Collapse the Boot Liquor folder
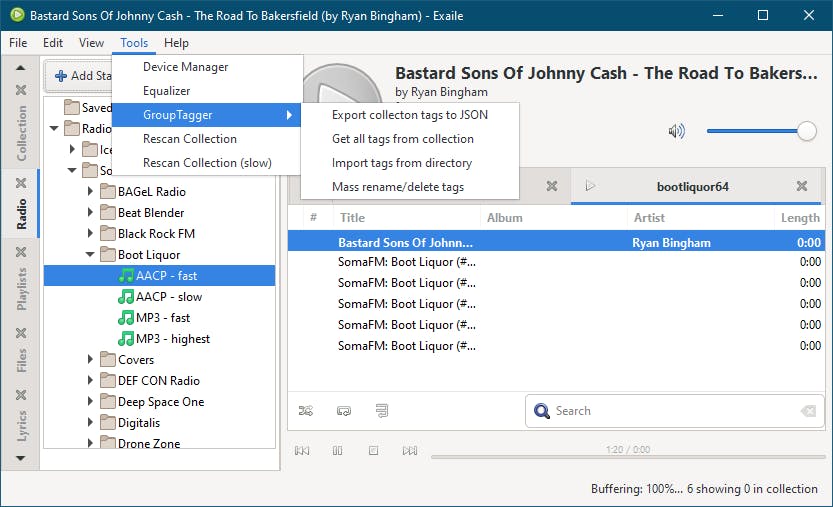Screen dimensions: 833x507 92,255
